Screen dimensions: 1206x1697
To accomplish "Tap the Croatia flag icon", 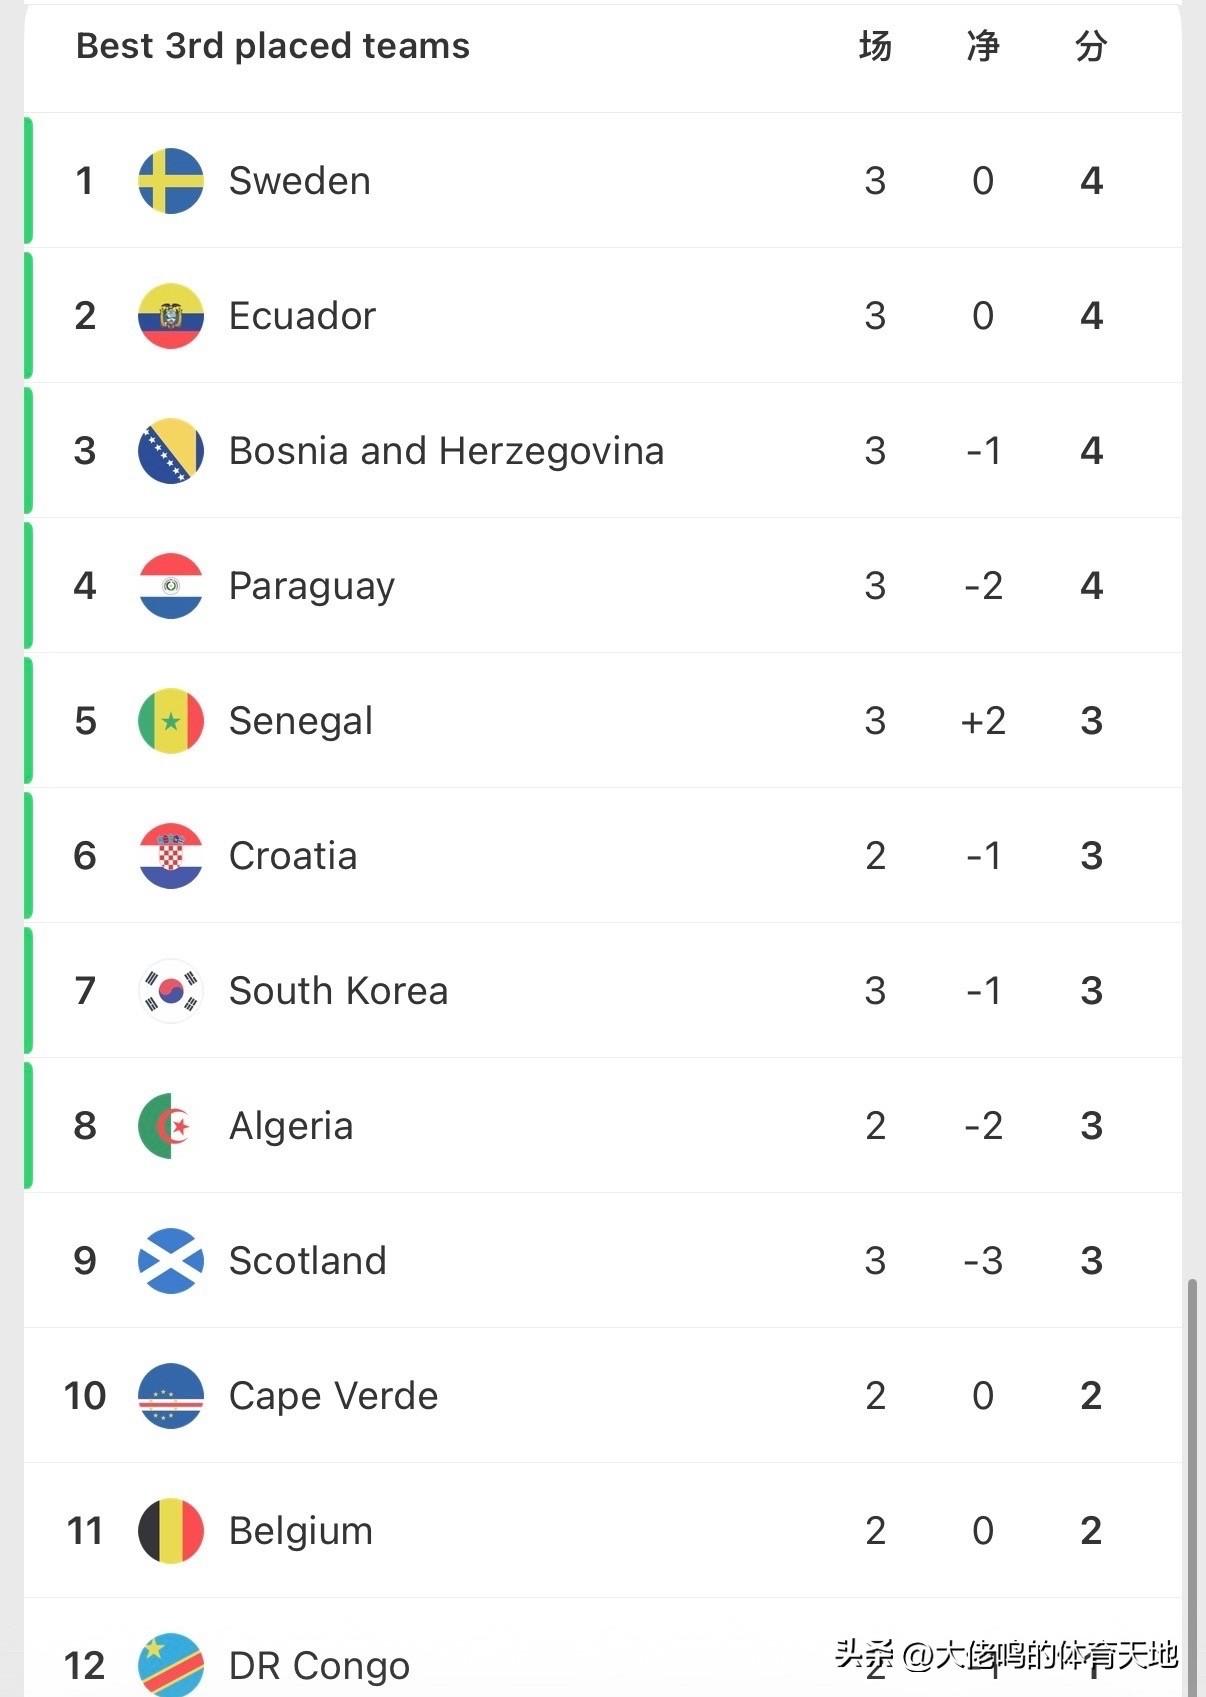I will tap(171, 856).
